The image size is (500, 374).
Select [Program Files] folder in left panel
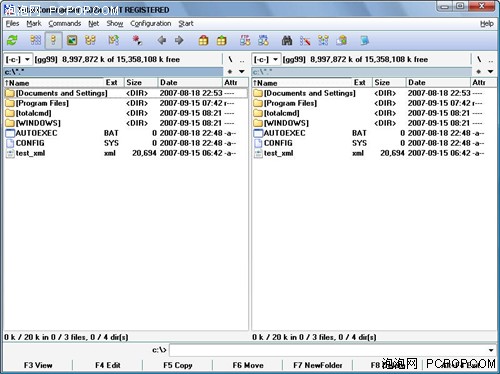click(x=126, y=103)
